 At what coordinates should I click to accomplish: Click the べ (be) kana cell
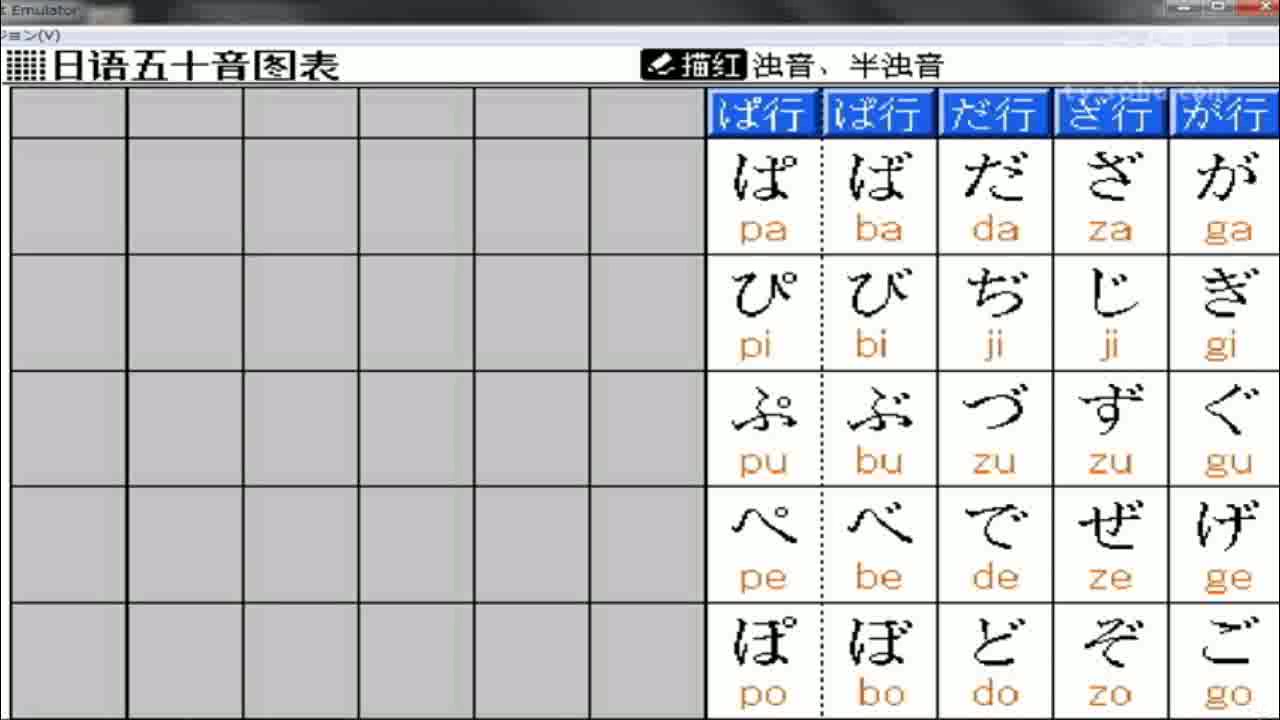tap(880, 545)
